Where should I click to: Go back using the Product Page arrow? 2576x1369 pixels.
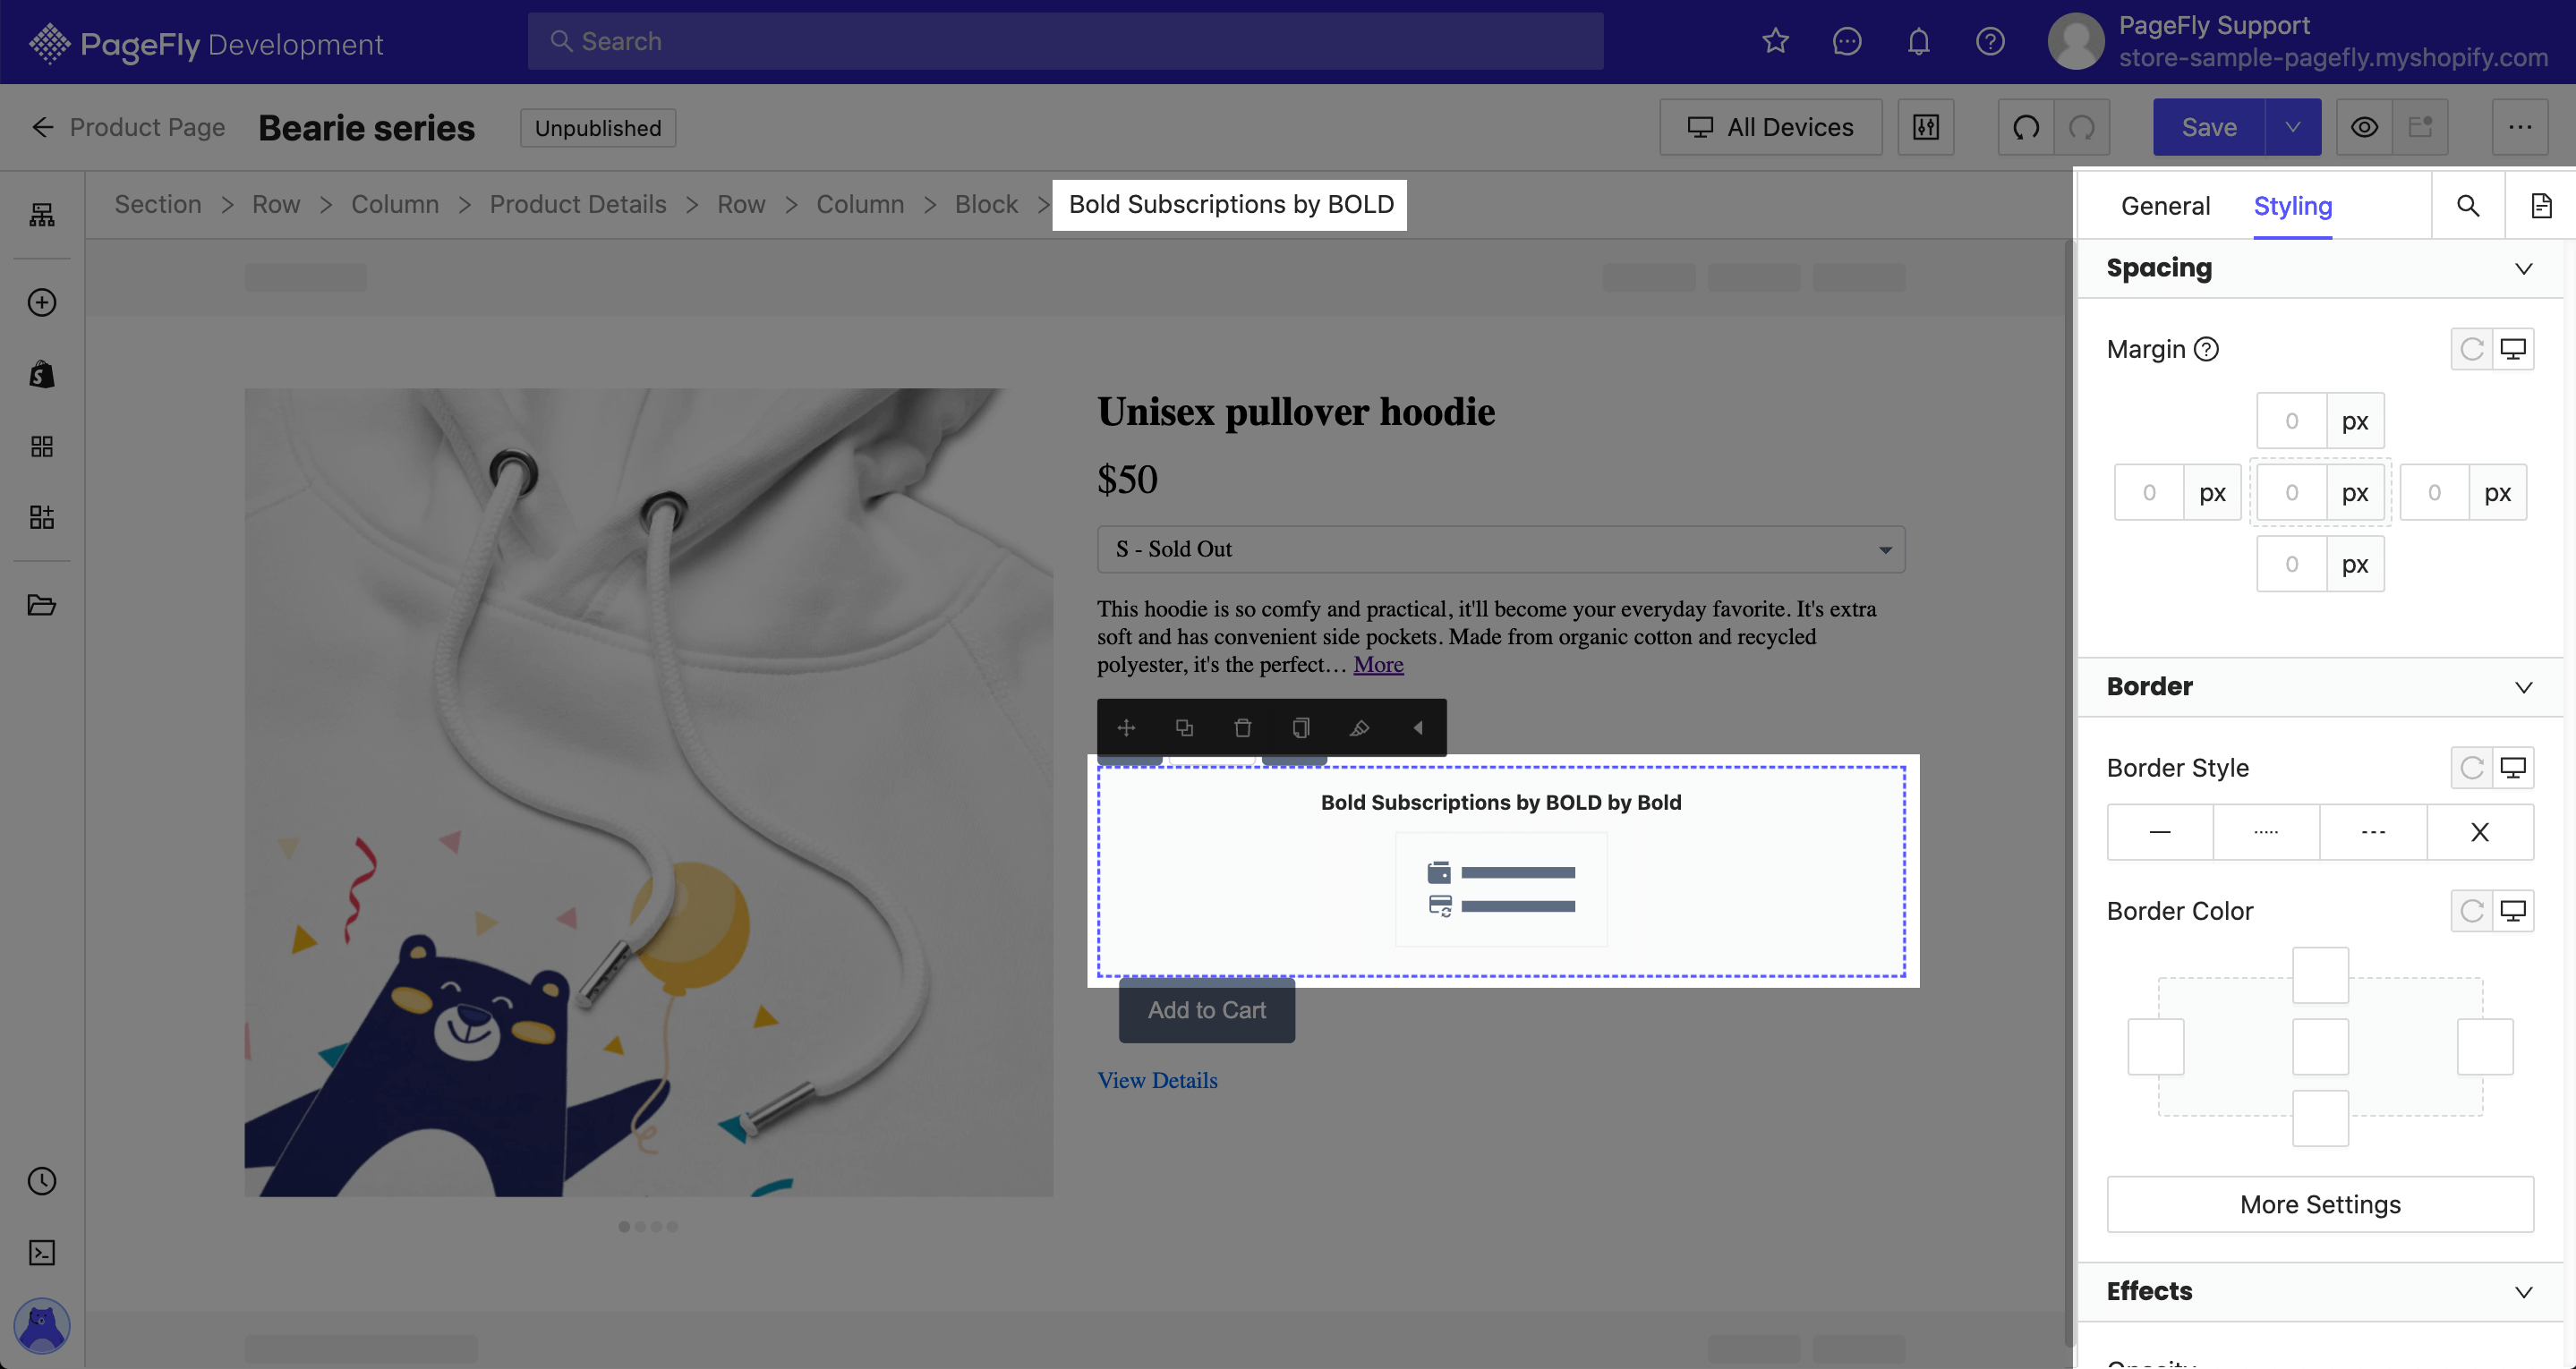click(42, 127)
